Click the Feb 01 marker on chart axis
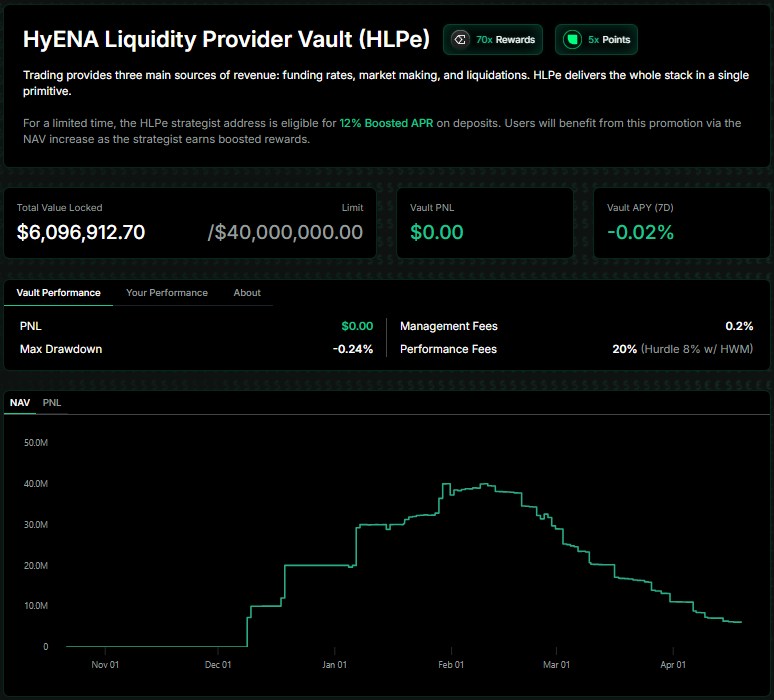774x700 pixels. [x=451, y=664]
